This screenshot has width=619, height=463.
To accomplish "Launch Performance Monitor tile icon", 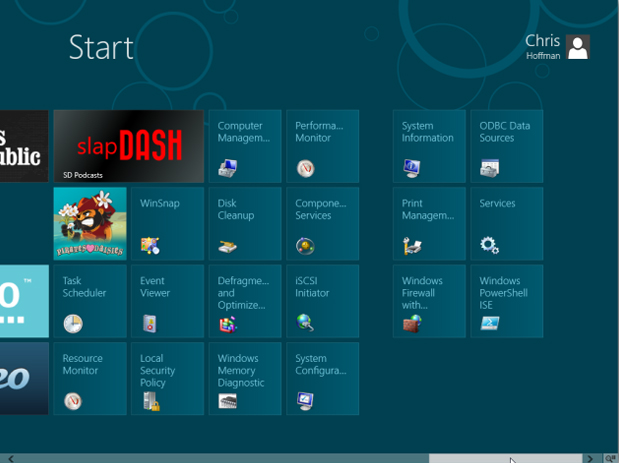I will (x=306, y=169).
